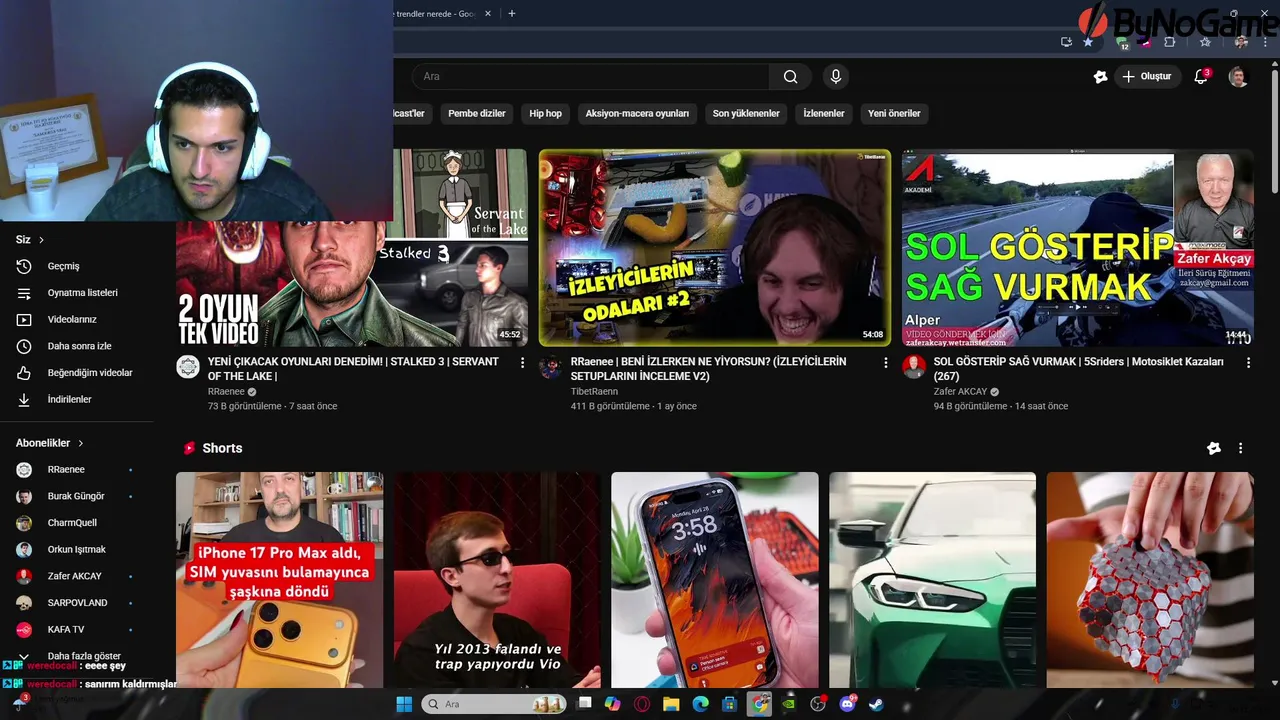Open Oynatma listeleri in the sidebar
1280x720 pixels.
pyautogui.click(x=78, y=293)
